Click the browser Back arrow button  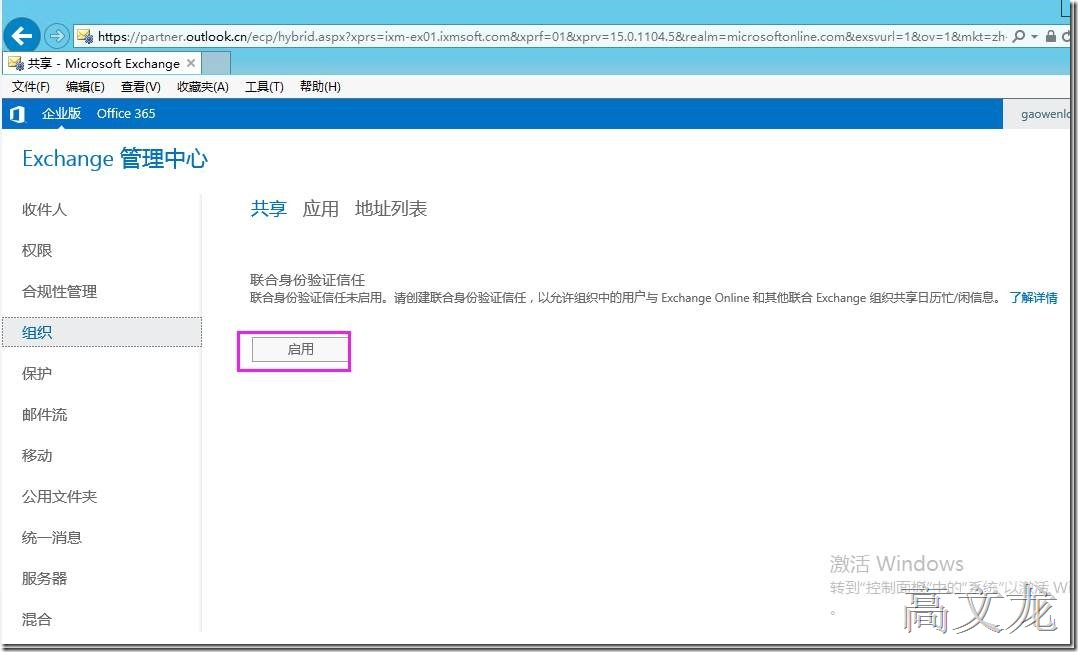pyautogui.click(x=22, y=36)
